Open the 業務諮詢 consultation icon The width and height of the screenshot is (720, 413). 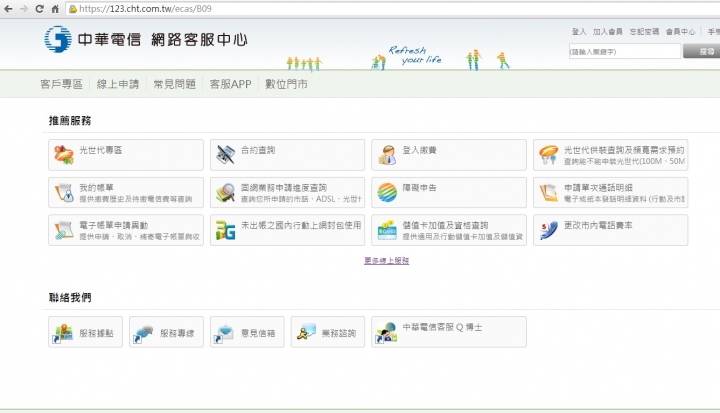306,332
